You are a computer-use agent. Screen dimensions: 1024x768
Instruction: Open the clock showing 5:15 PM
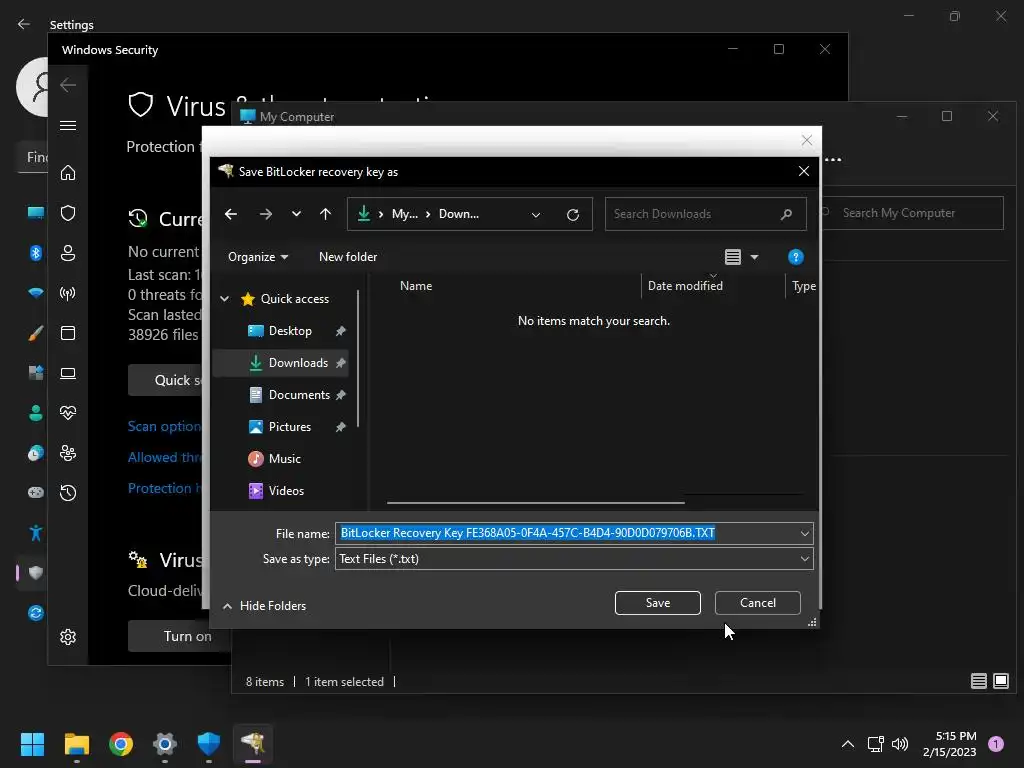point(950,743)
